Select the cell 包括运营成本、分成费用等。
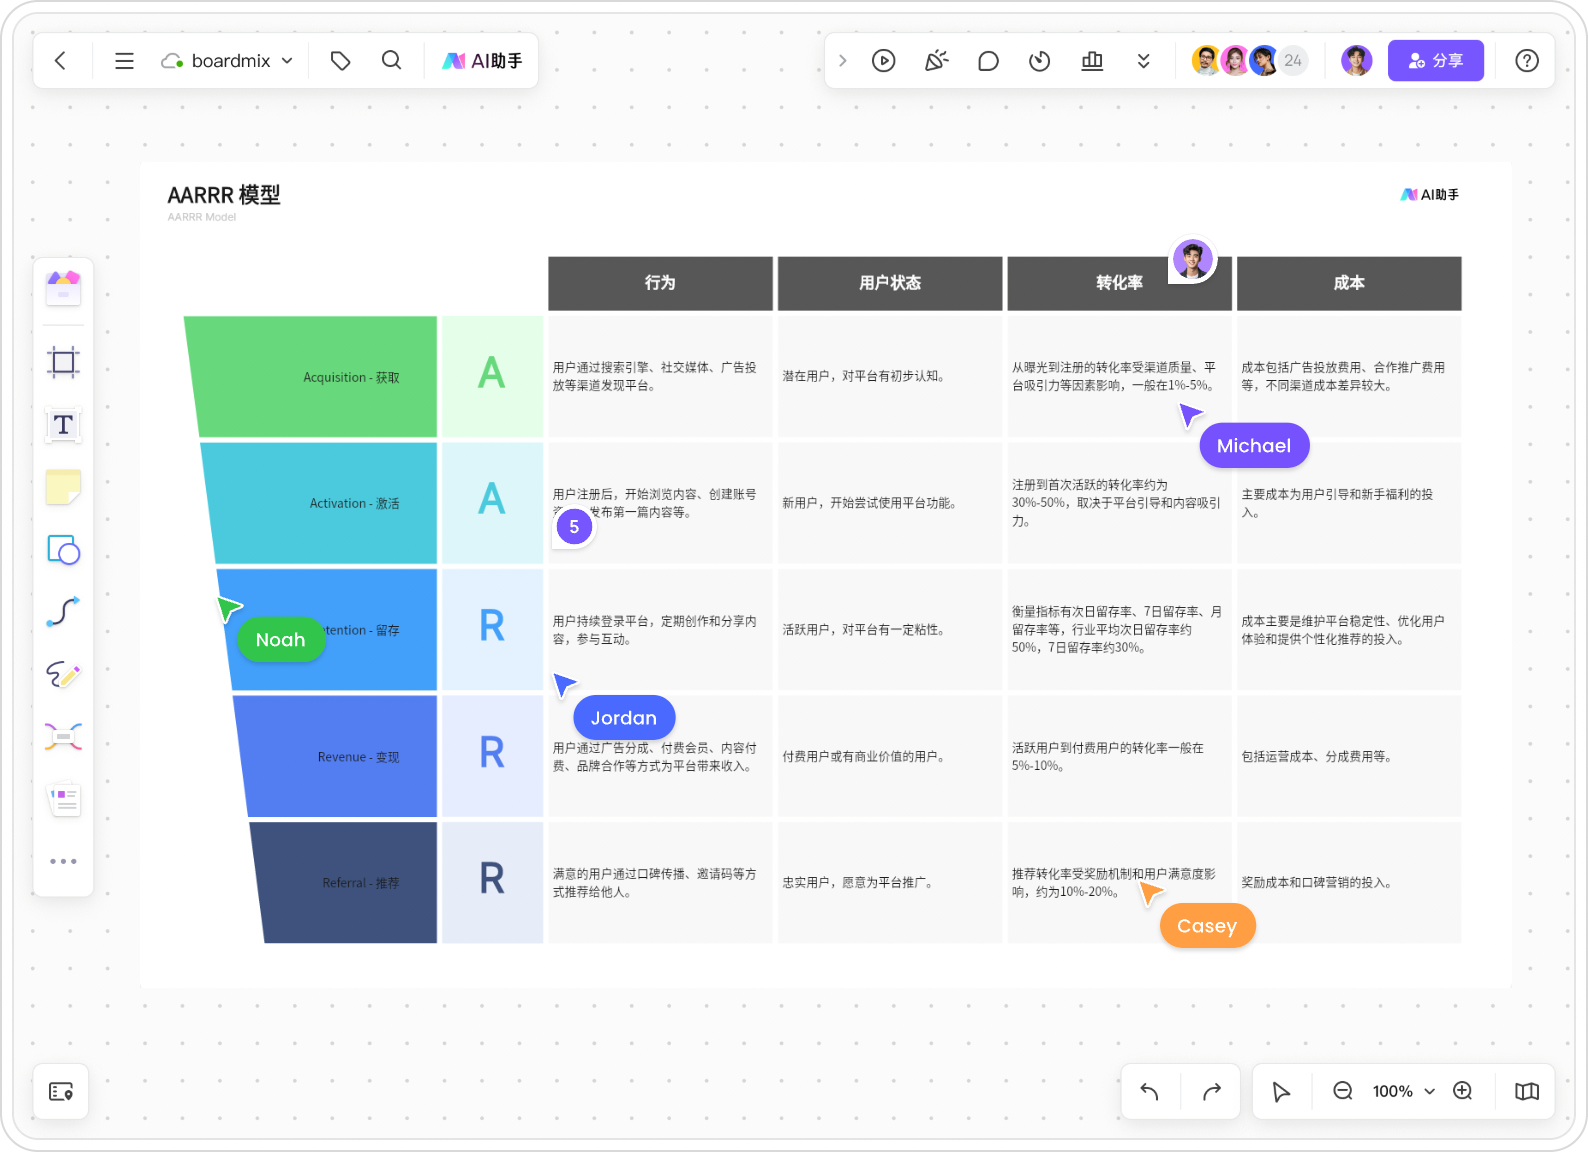The width and height of the screenshot is (1588, 1152). (1349, 756)
